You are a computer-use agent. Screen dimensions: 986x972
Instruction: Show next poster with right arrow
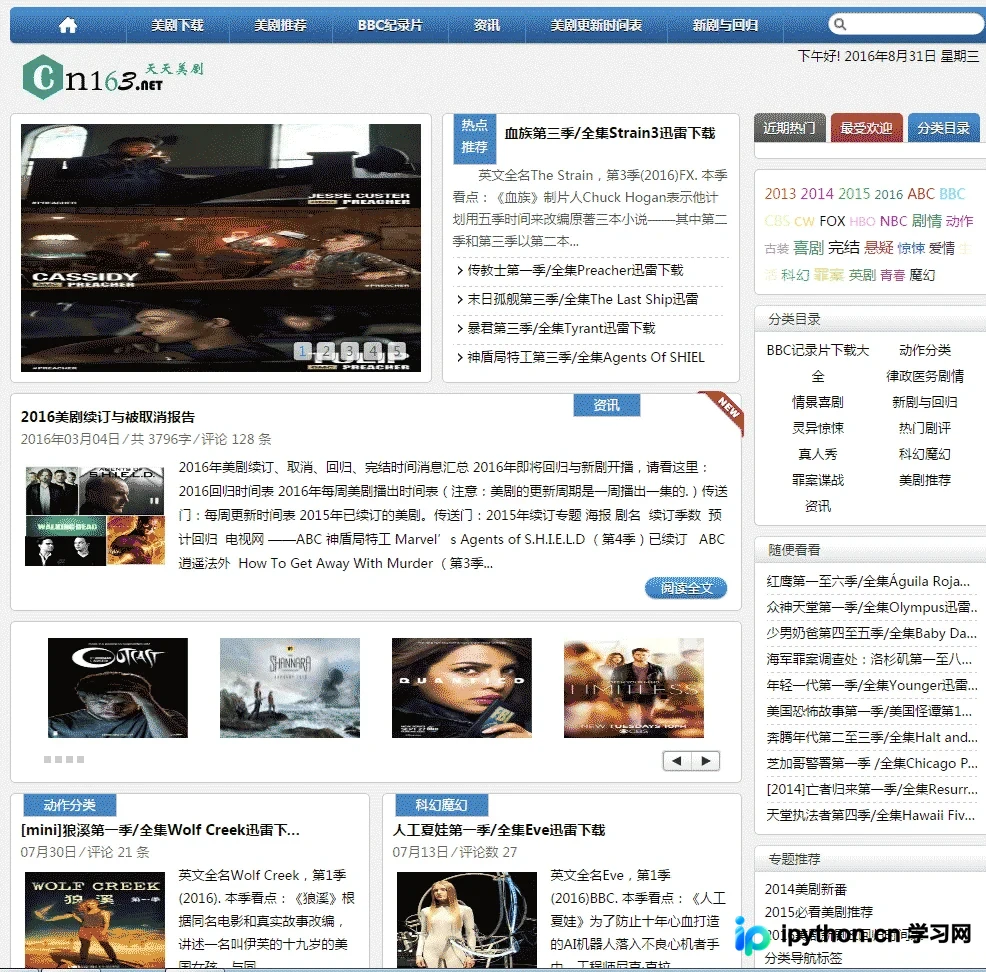[706, 761]
